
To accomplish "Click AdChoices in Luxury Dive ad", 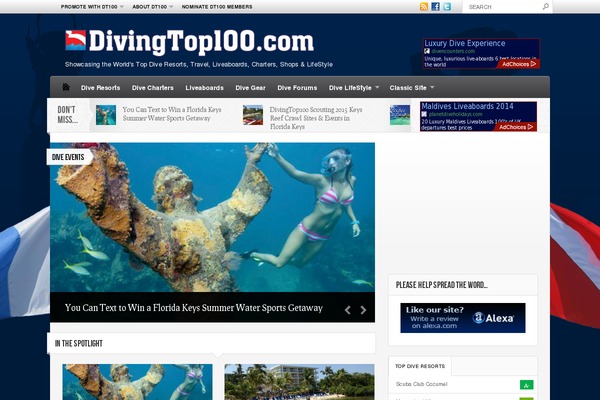I will click(518, 64).
